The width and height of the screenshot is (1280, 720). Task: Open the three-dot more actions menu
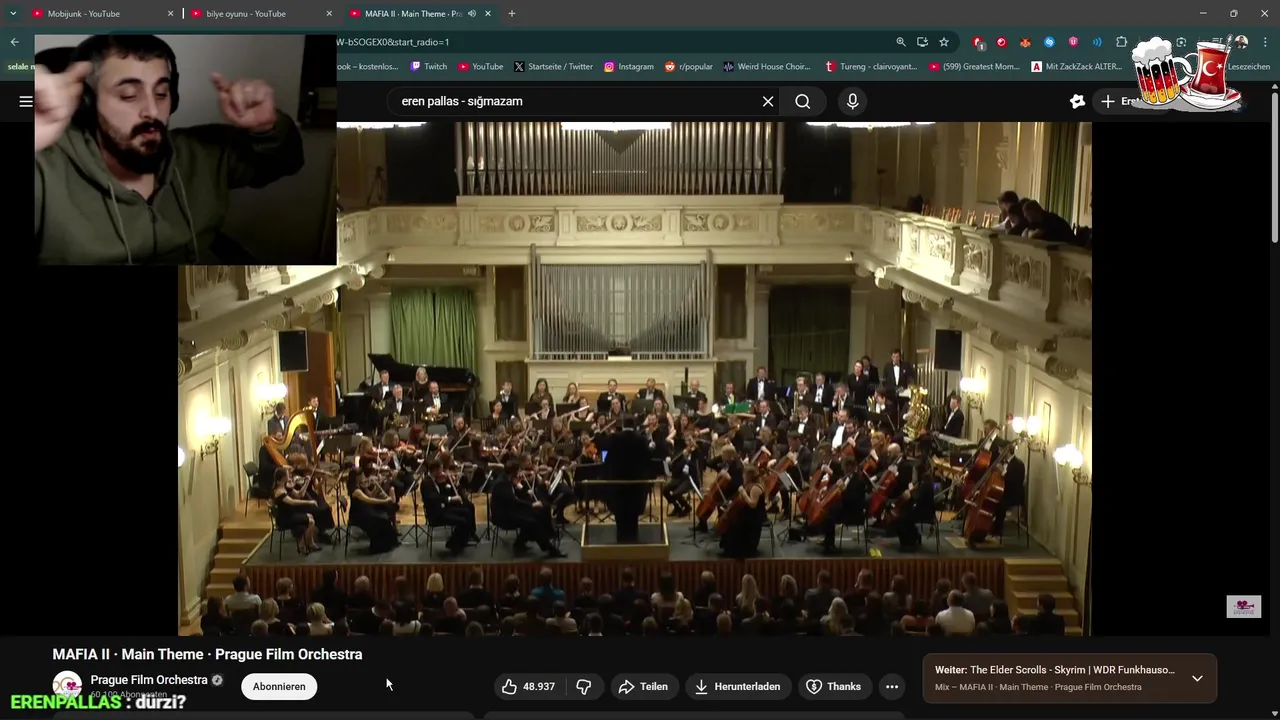(x=892, y=686)
